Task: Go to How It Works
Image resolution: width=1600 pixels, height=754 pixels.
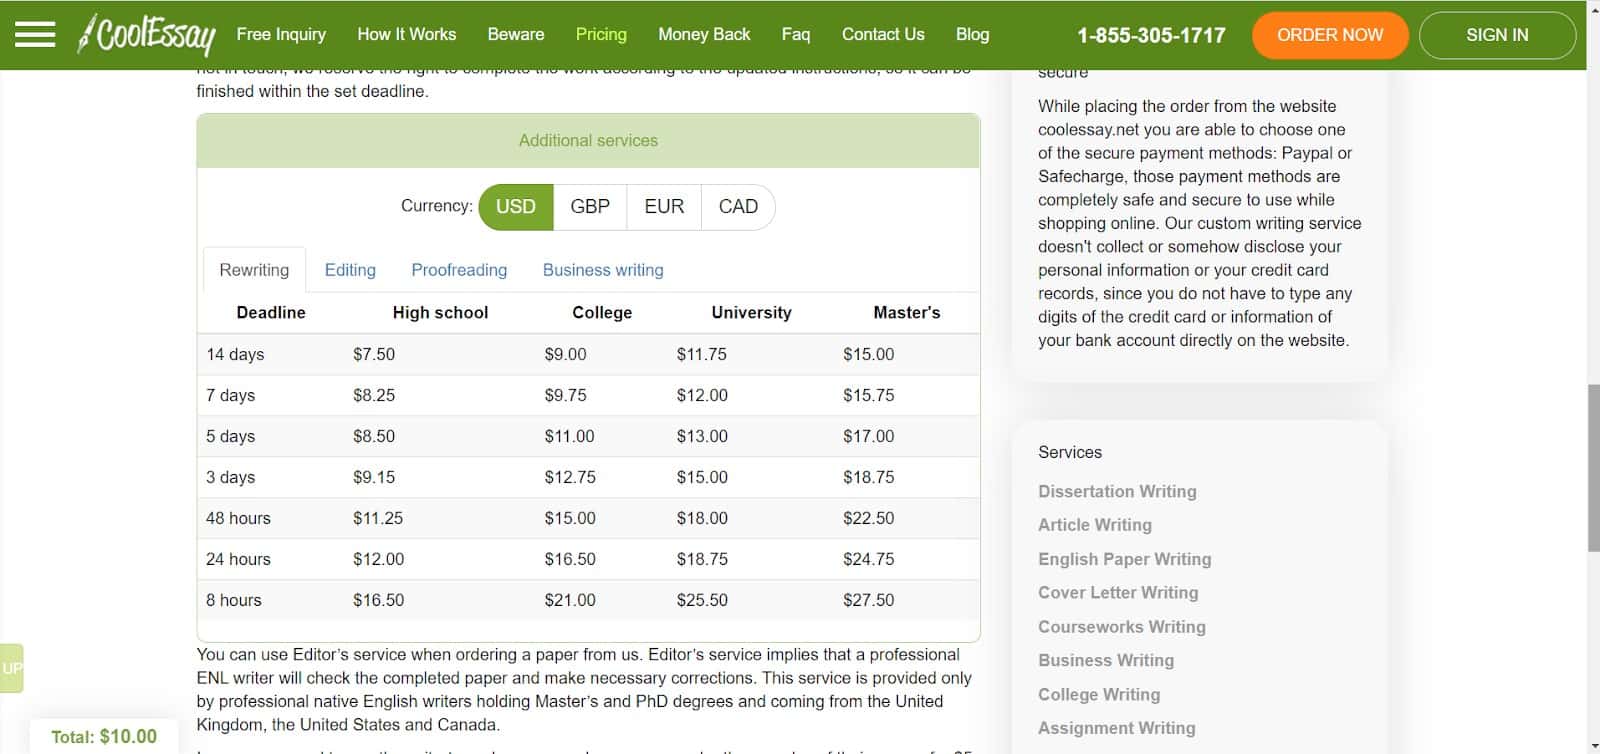Action: click(x=406, y=34)
